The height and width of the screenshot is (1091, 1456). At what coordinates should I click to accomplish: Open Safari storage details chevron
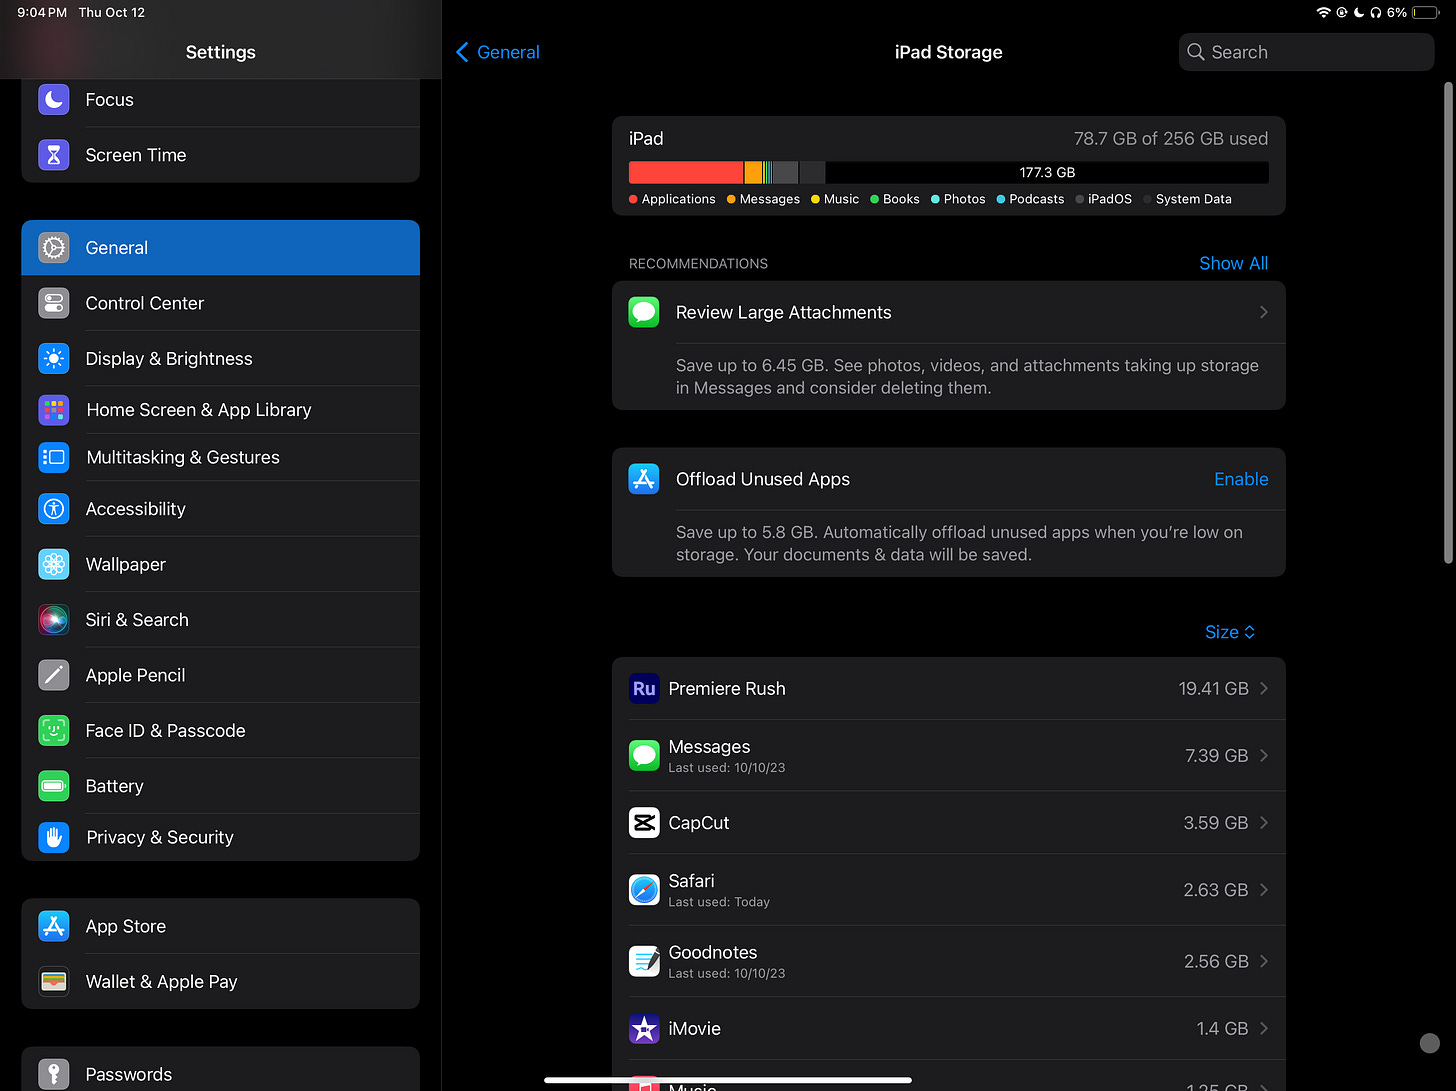coord(1264,889)
